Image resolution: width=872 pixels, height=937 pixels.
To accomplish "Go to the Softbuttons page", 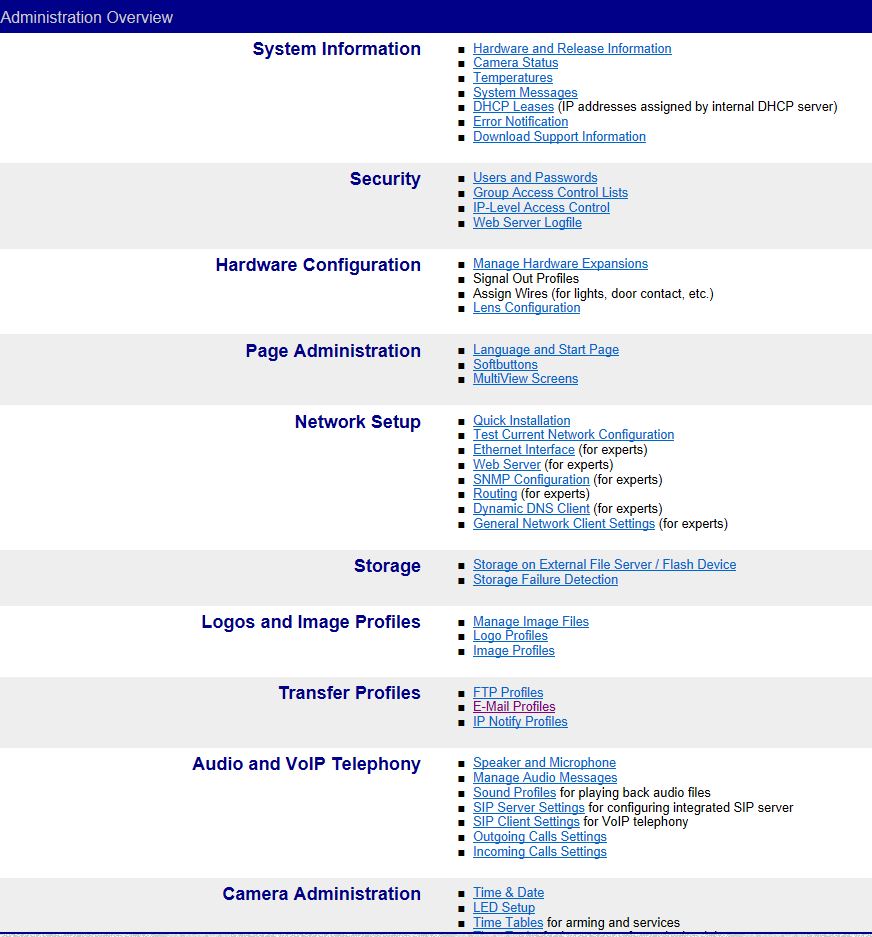I will coord(505,365).
